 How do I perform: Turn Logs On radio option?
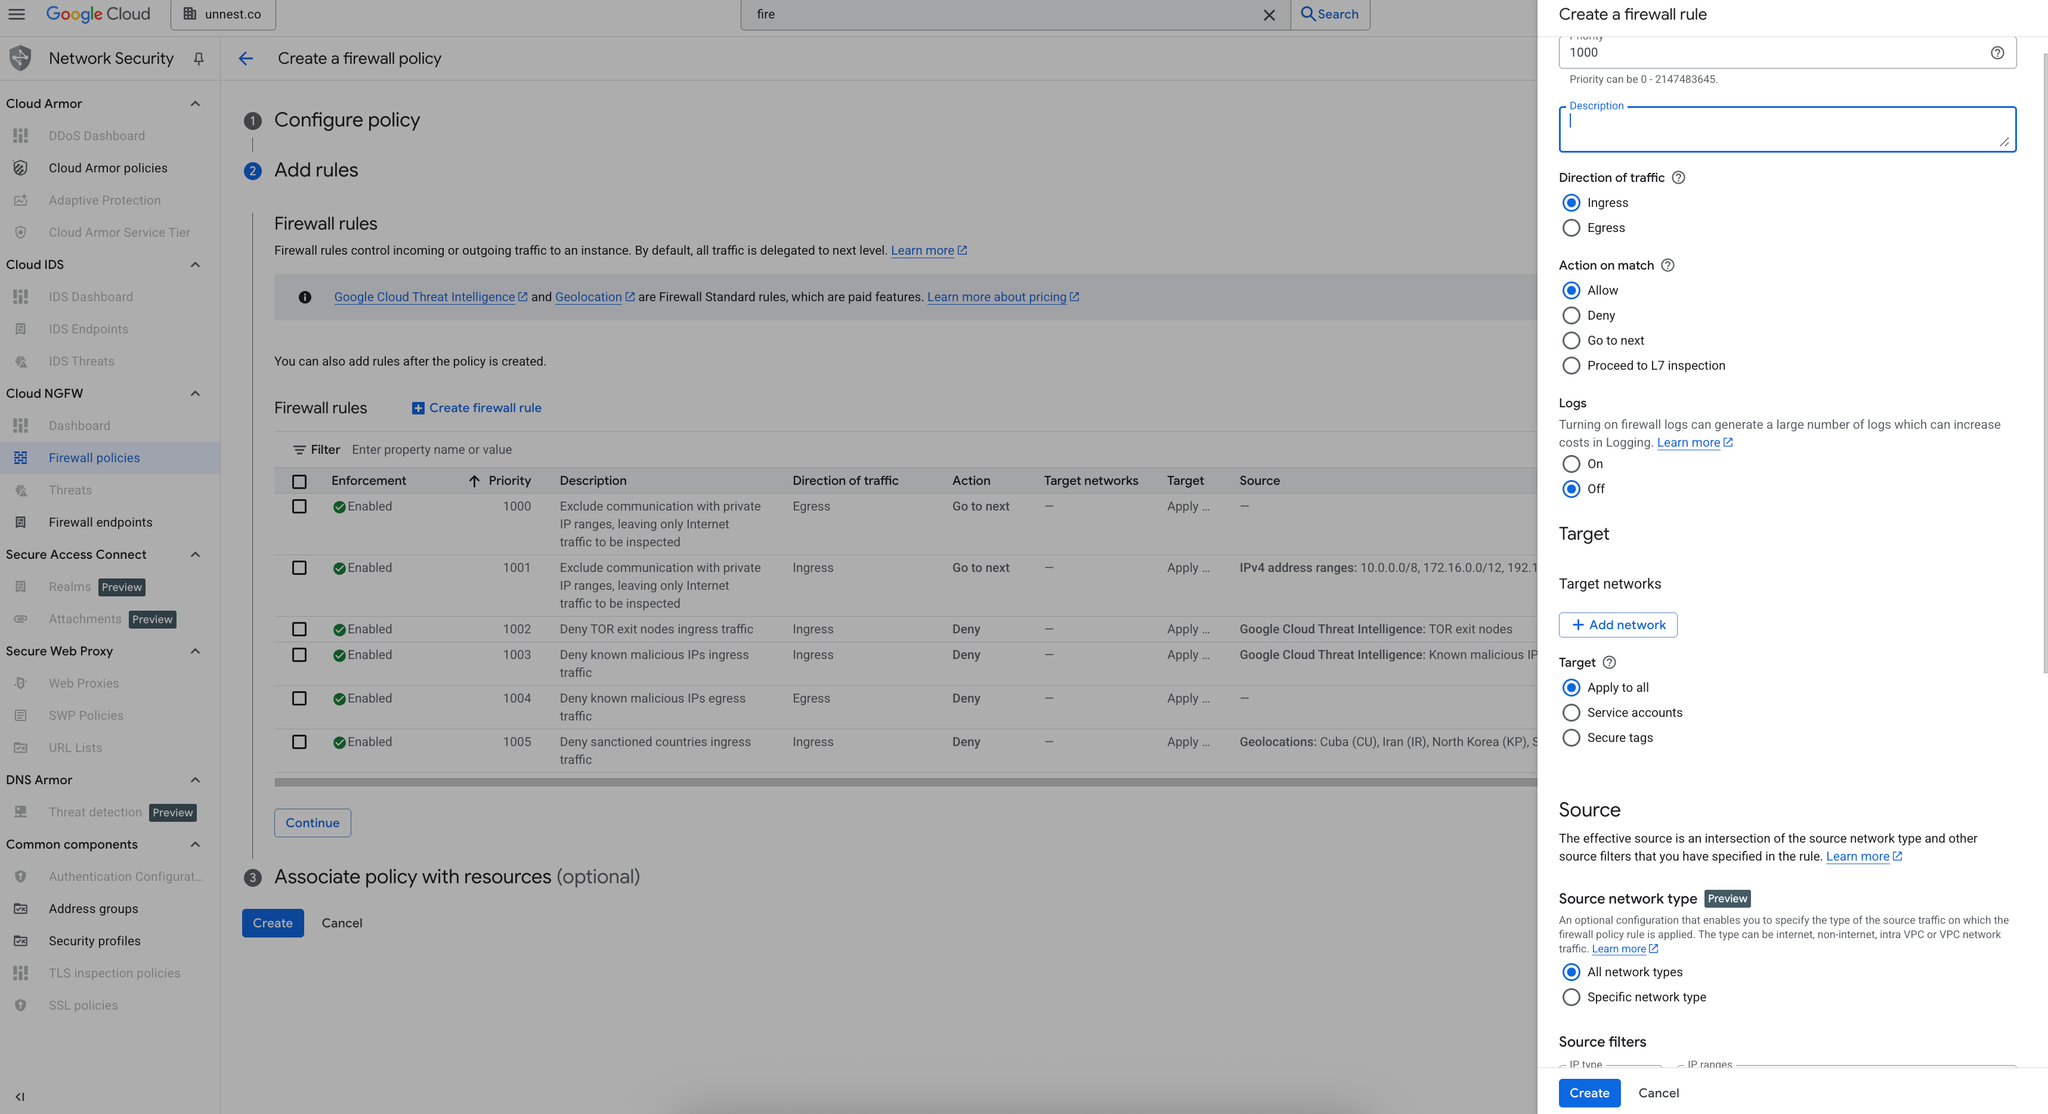point(1571,464)
